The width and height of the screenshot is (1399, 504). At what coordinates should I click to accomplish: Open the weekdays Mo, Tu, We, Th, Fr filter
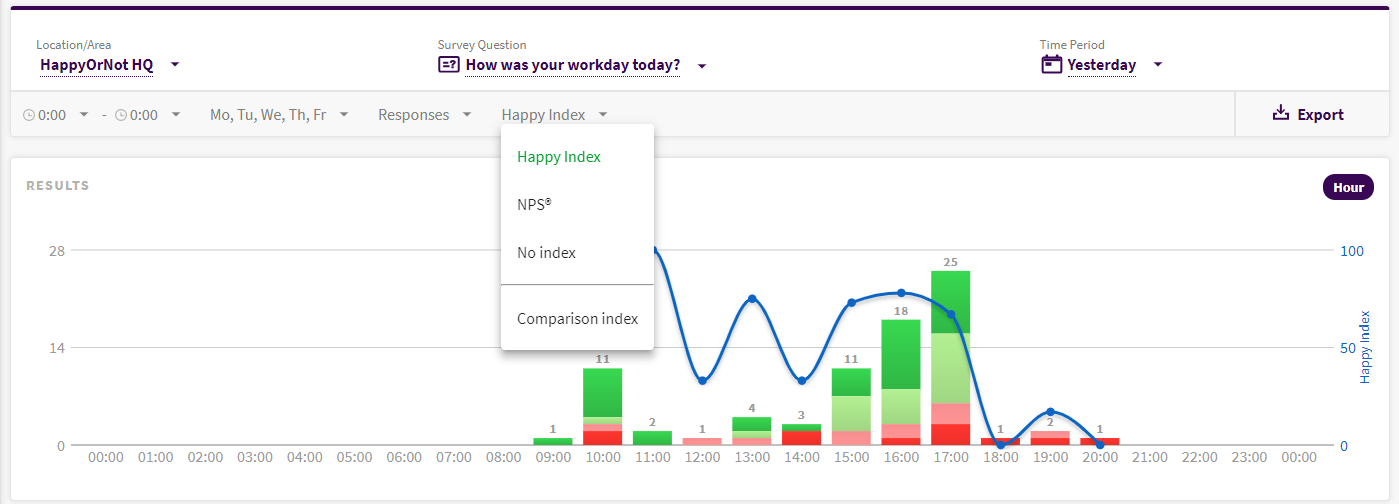pos(279,115)
